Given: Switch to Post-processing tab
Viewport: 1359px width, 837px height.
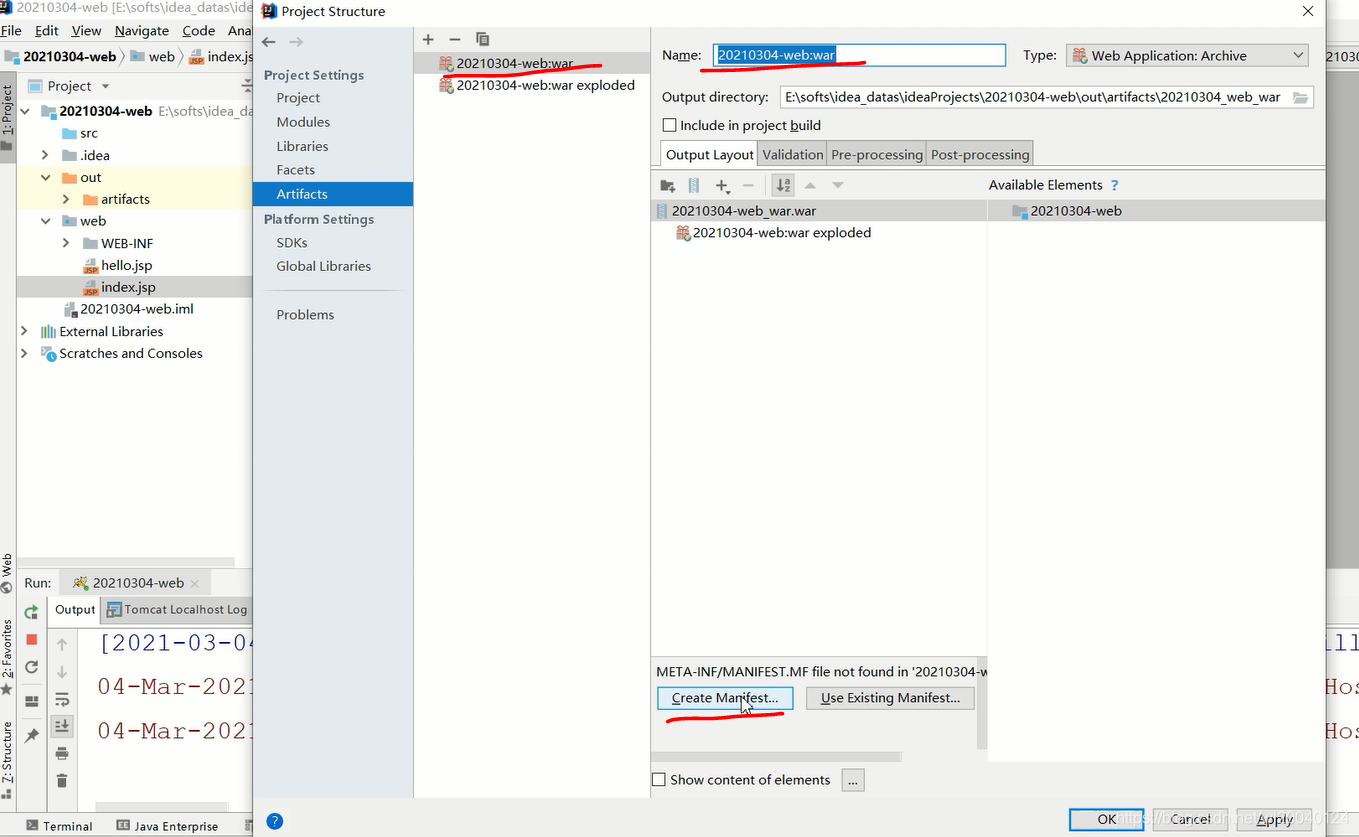Looking at the screenshot, I should pos(980,154).
